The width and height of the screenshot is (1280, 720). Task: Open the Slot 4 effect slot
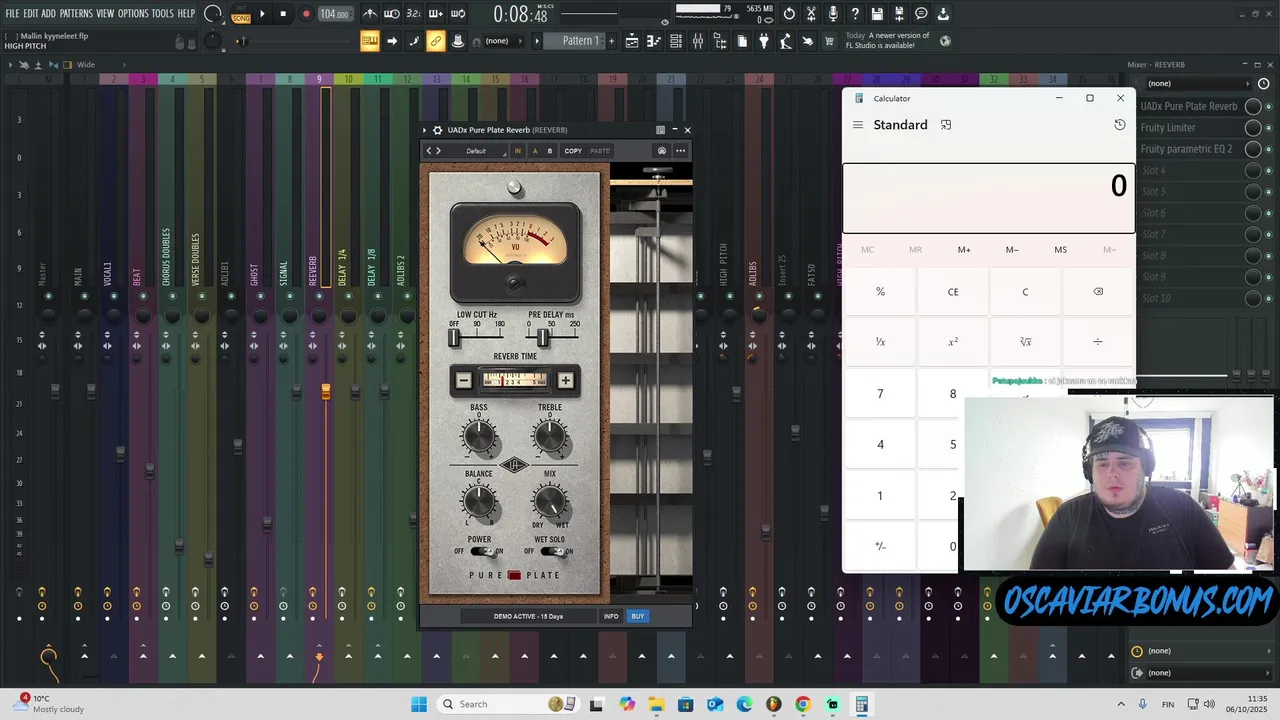coord(1188,170)
